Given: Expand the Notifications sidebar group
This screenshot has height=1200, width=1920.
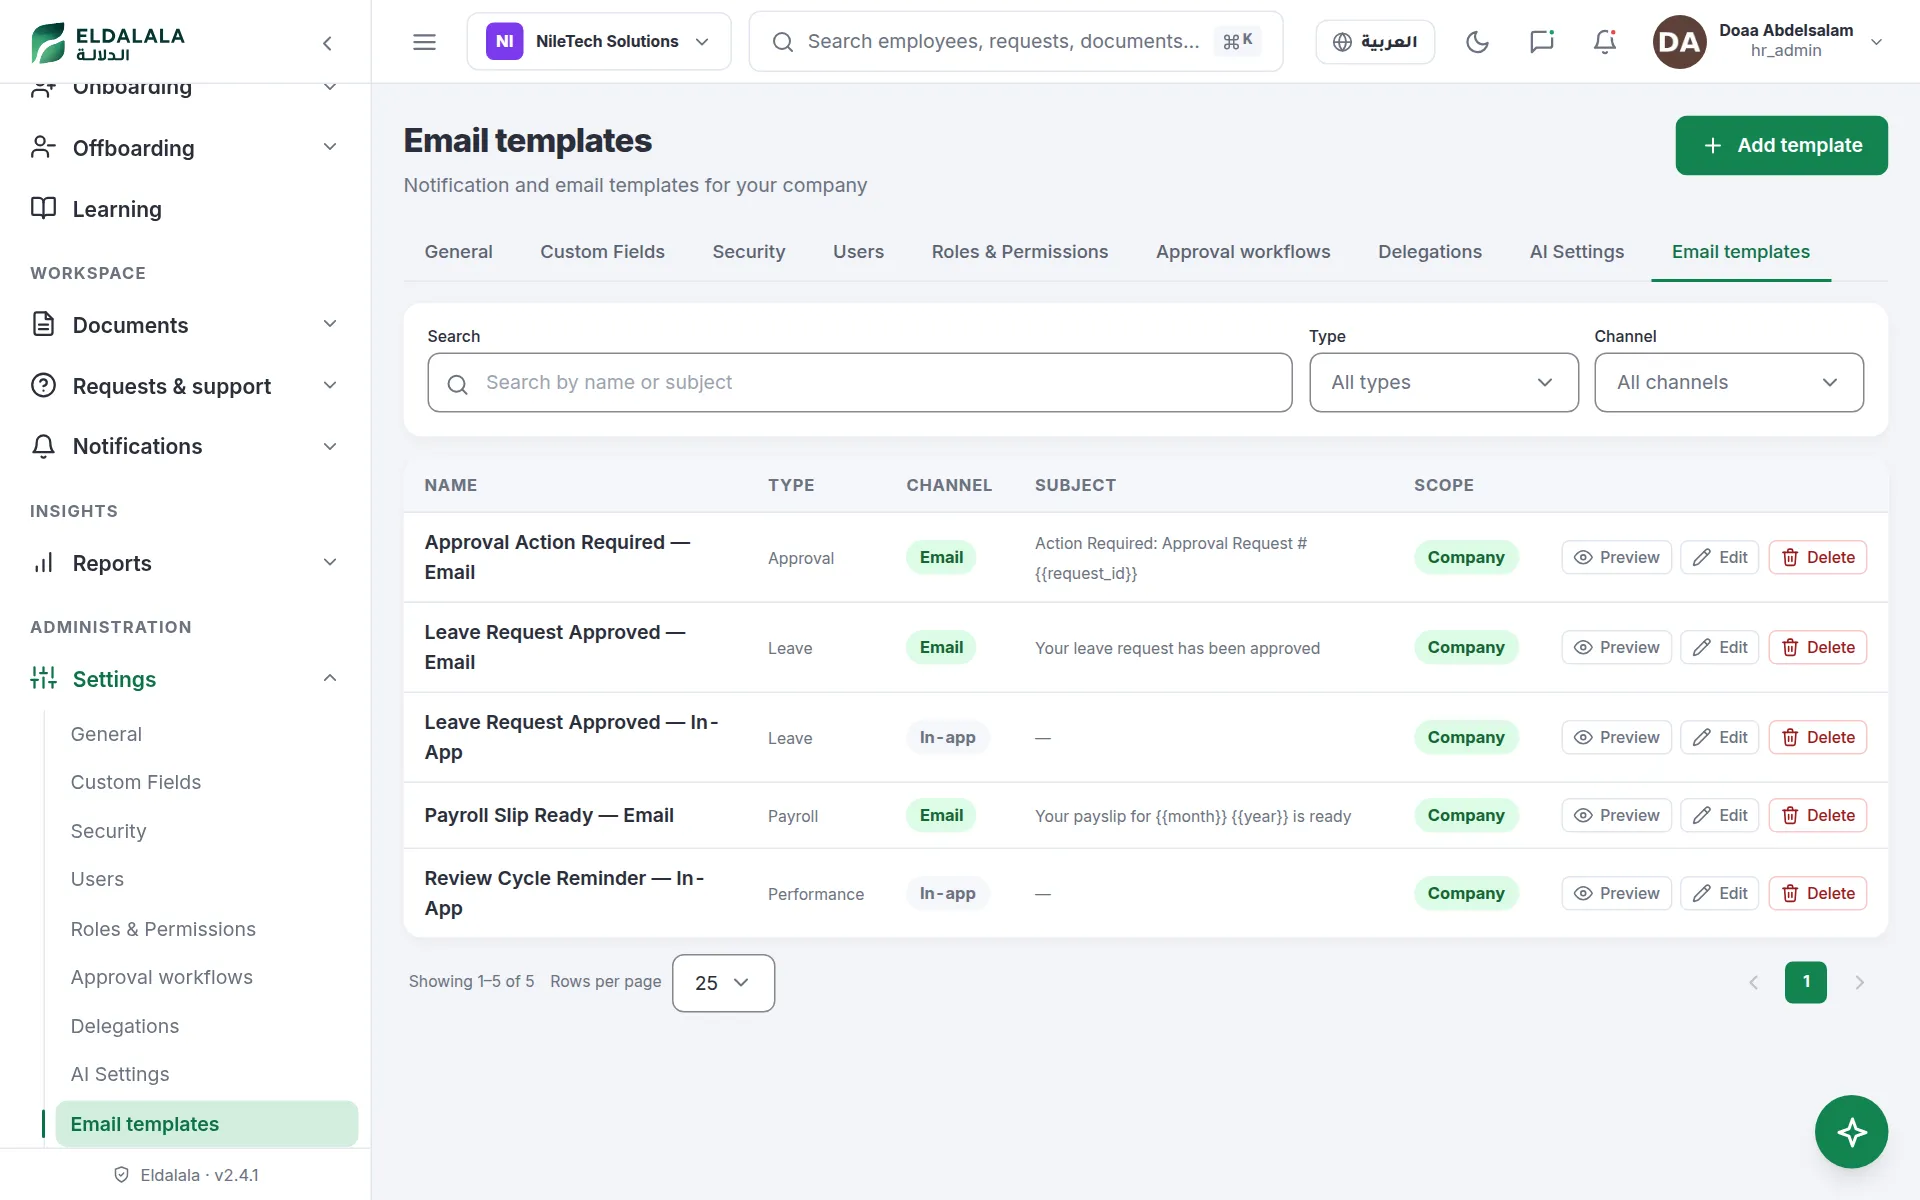Looking at the screenshot, I should point(185,446).
